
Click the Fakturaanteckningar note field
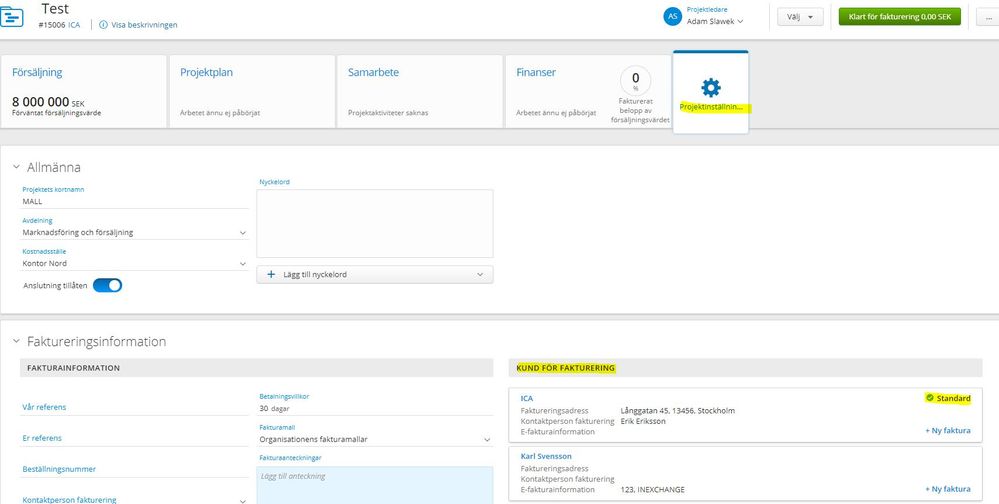pyautogui.click(x=375, y=485)
